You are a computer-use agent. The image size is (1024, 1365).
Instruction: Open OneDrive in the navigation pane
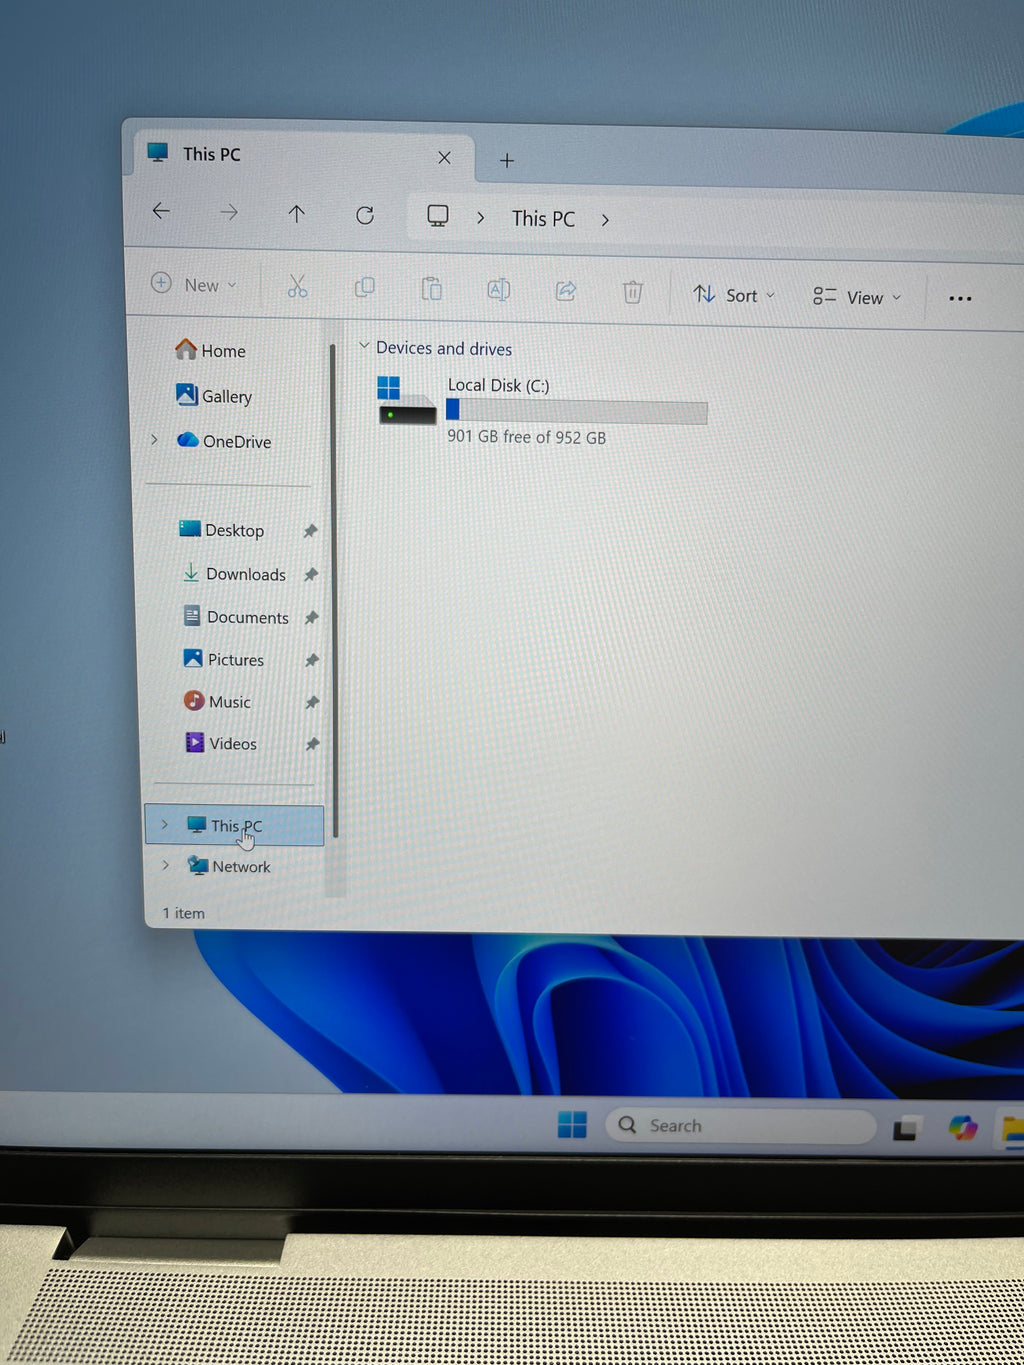[x=224, y=440]
